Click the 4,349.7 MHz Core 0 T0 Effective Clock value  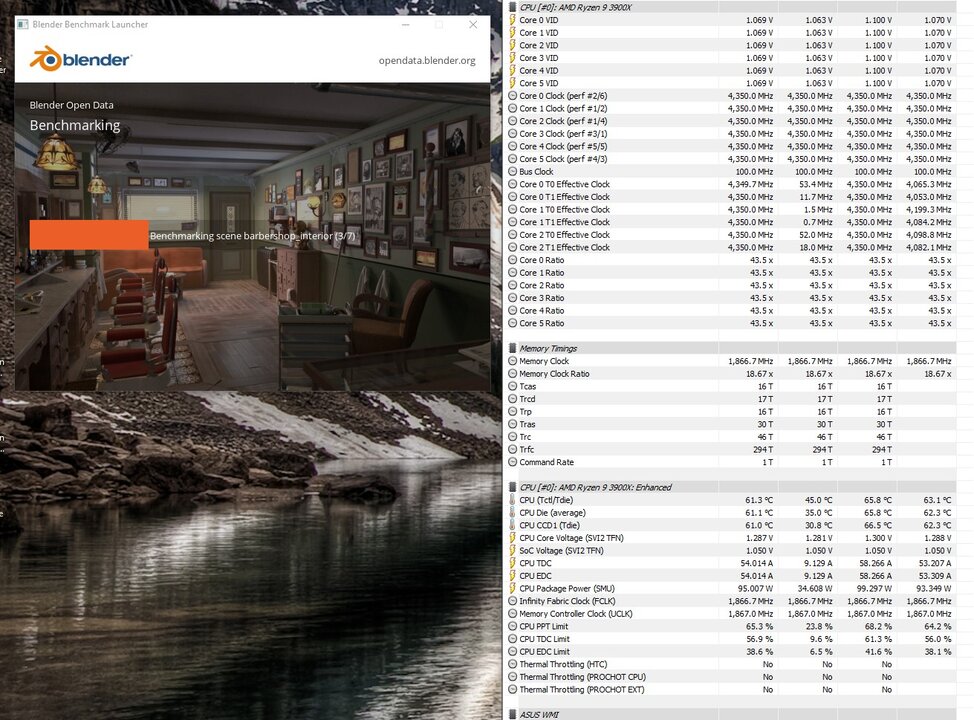(x=750, y=184)
